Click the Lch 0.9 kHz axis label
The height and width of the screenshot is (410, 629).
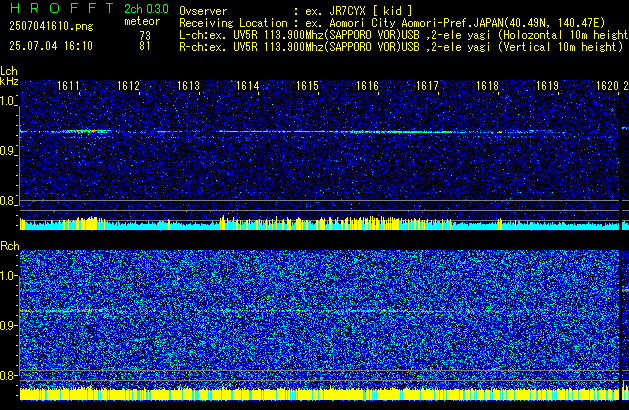click(x=8, y=151)
